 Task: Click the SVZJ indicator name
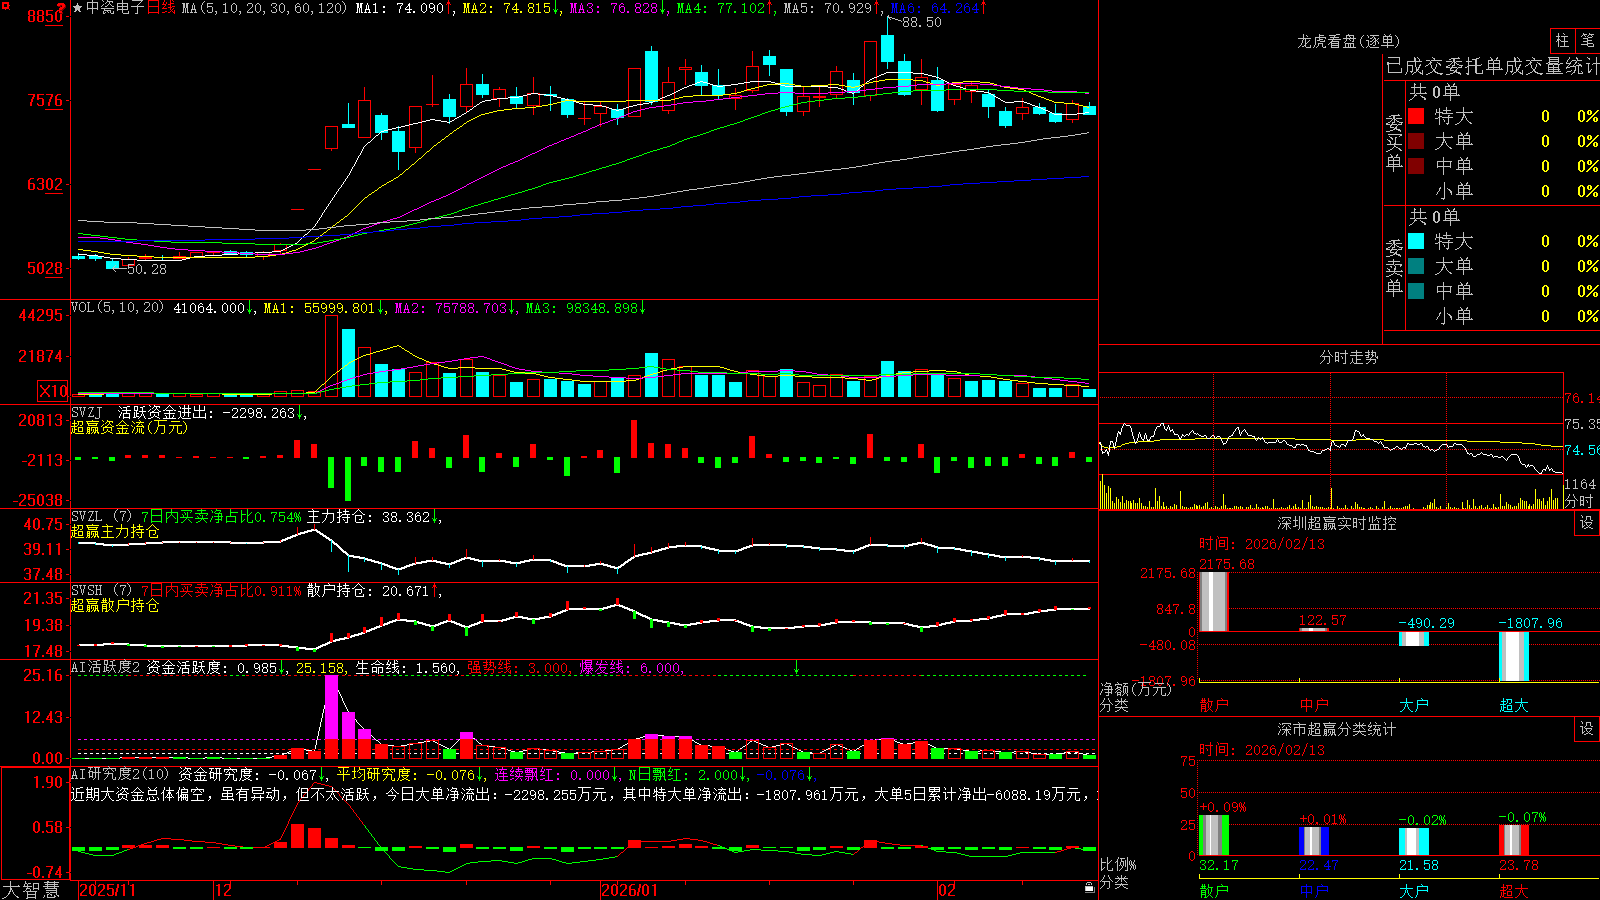coord(87,412)
